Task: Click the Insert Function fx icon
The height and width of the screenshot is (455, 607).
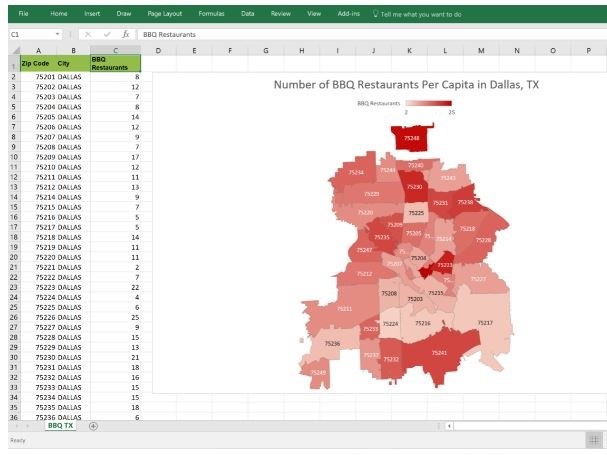Action: pyautogui.click(x=126, y=34)
